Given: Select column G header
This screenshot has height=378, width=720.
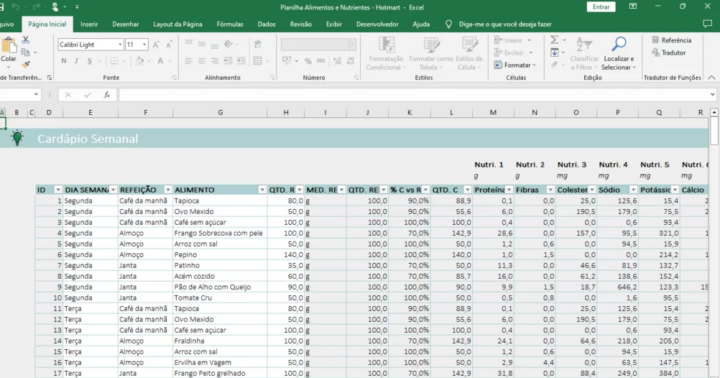Looking at the screenshot, I should [x=220, y=113].
